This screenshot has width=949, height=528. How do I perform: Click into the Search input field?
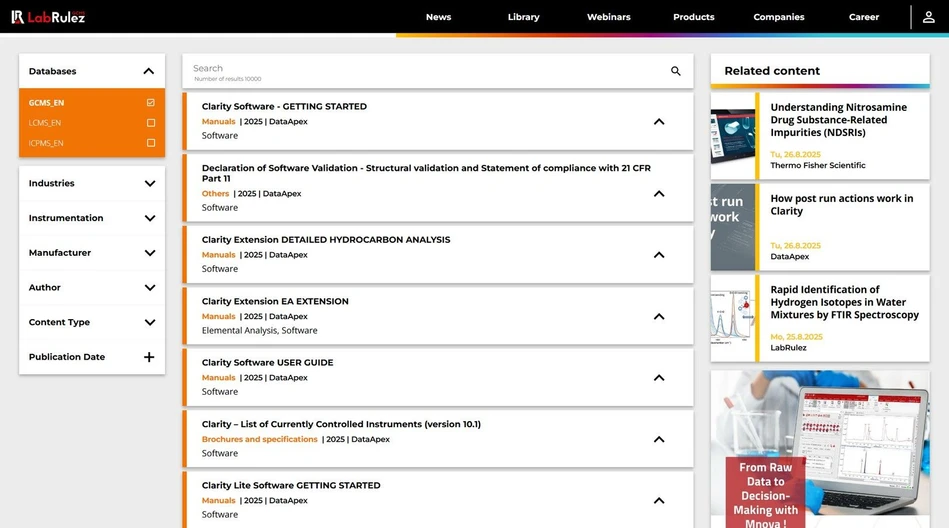424,71
